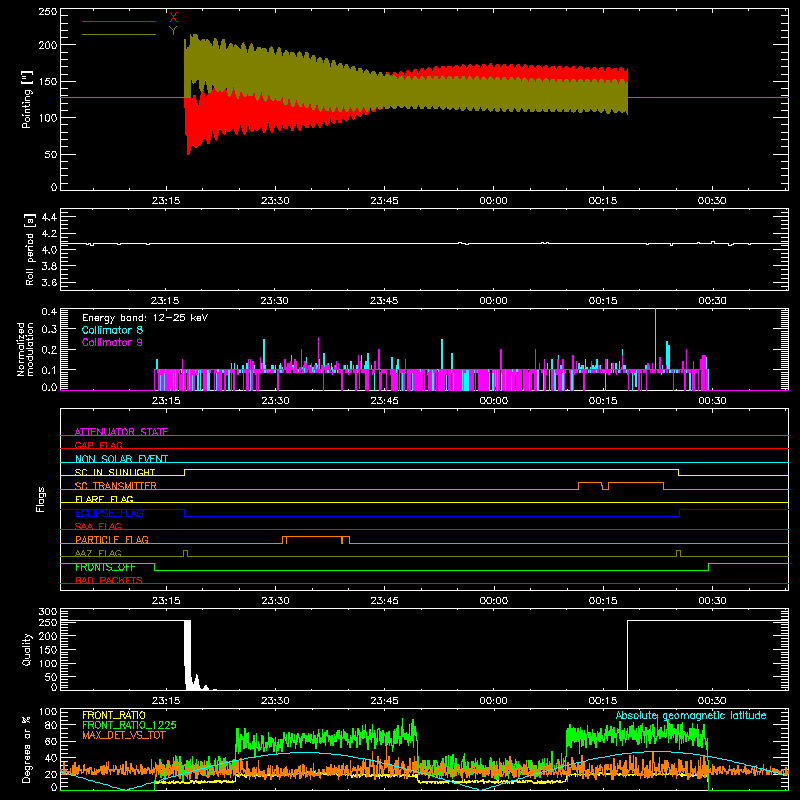
Task: Click the 'Normalized modulation' axis title
Action: pyautogui.click(x=25, y=349)
